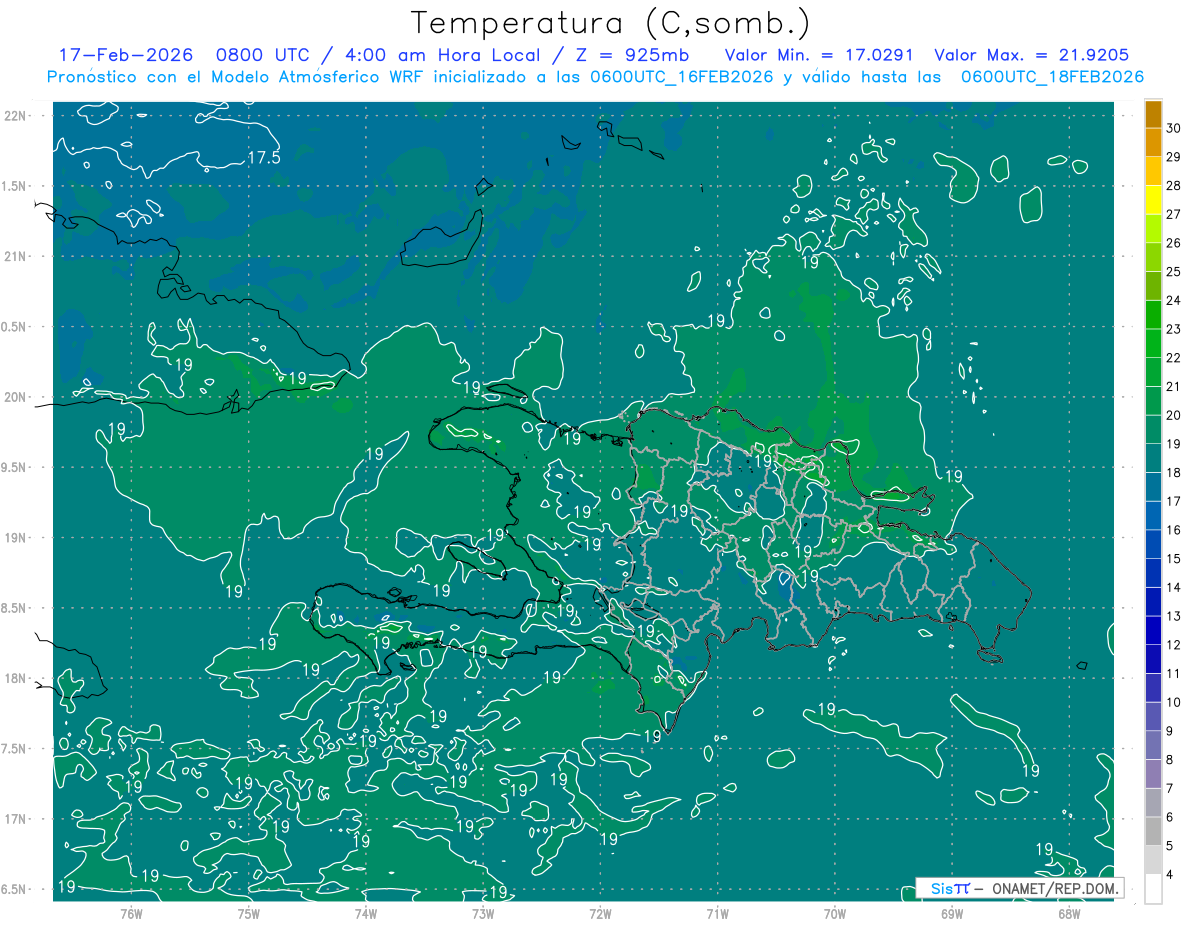1200x927 pixels.
Task: Click the '76W' longitude axis label
Action: click(x=131, y=913)
